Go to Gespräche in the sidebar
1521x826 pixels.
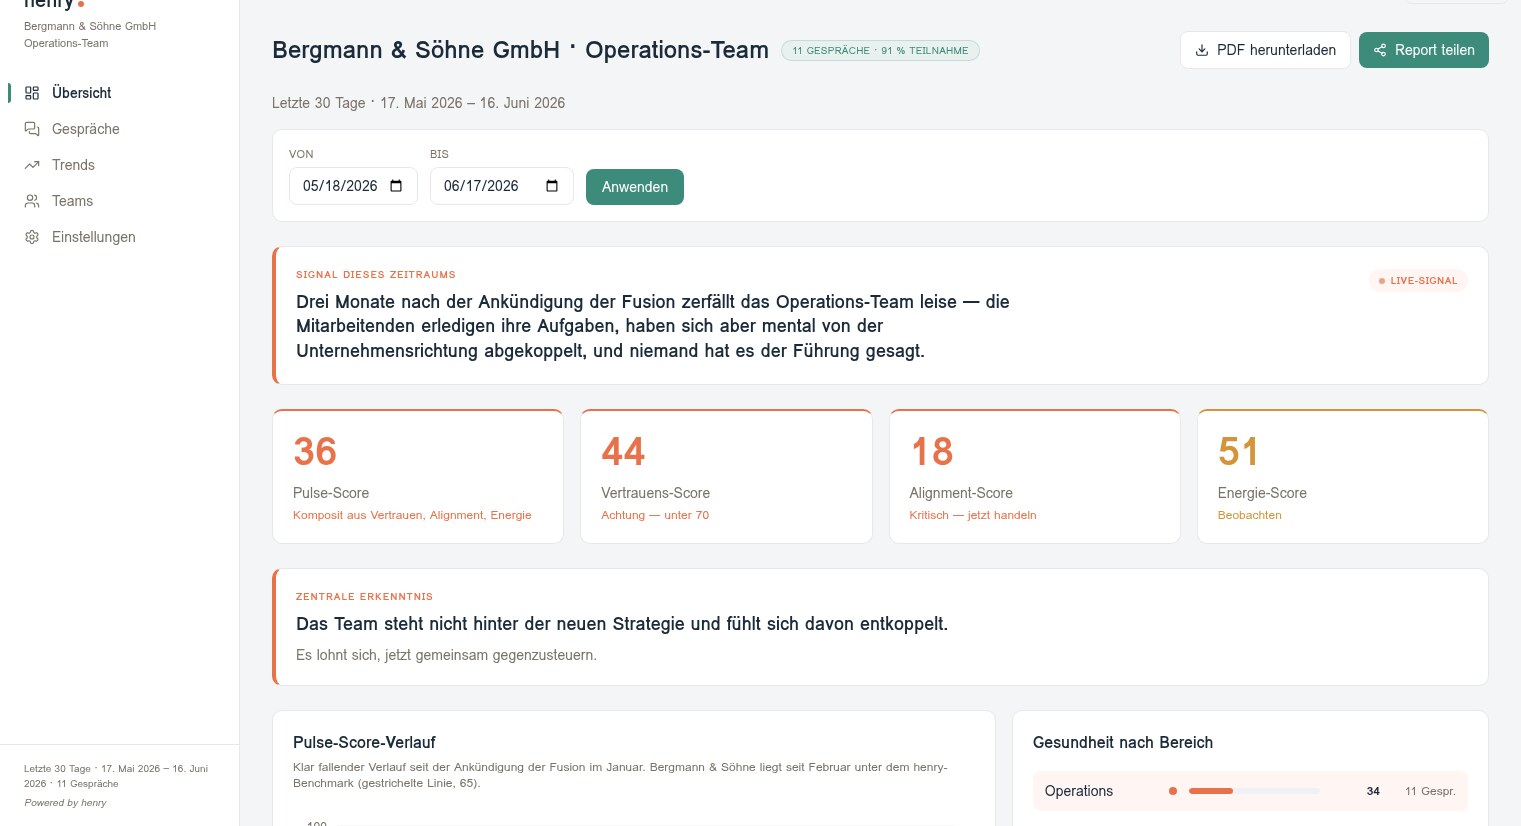click(119, 129)
